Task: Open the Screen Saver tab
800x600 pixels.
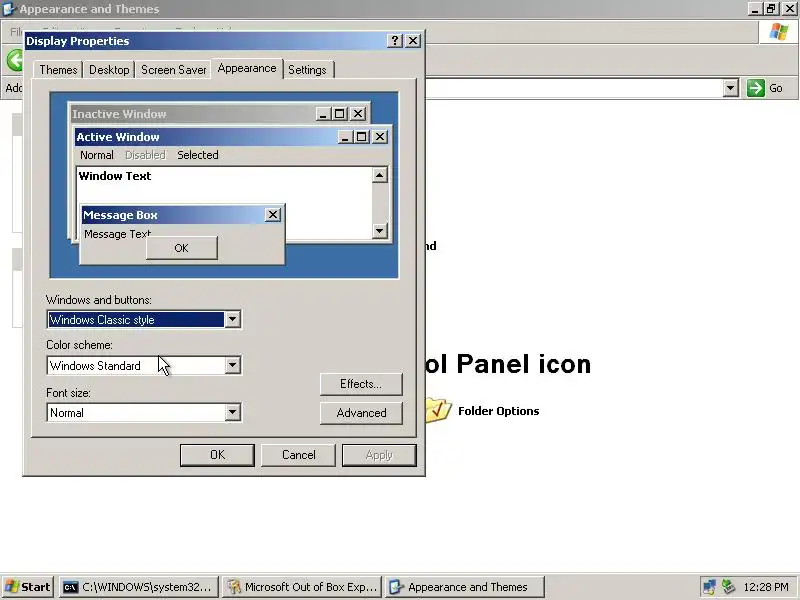Action: coord(173,70)
